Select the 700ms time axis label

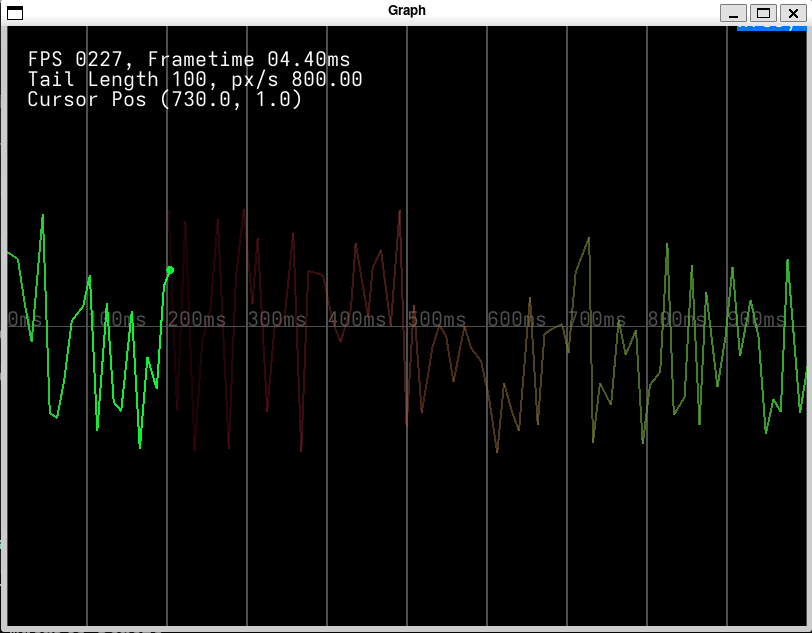pyautogui.click(x=597, y=319)
